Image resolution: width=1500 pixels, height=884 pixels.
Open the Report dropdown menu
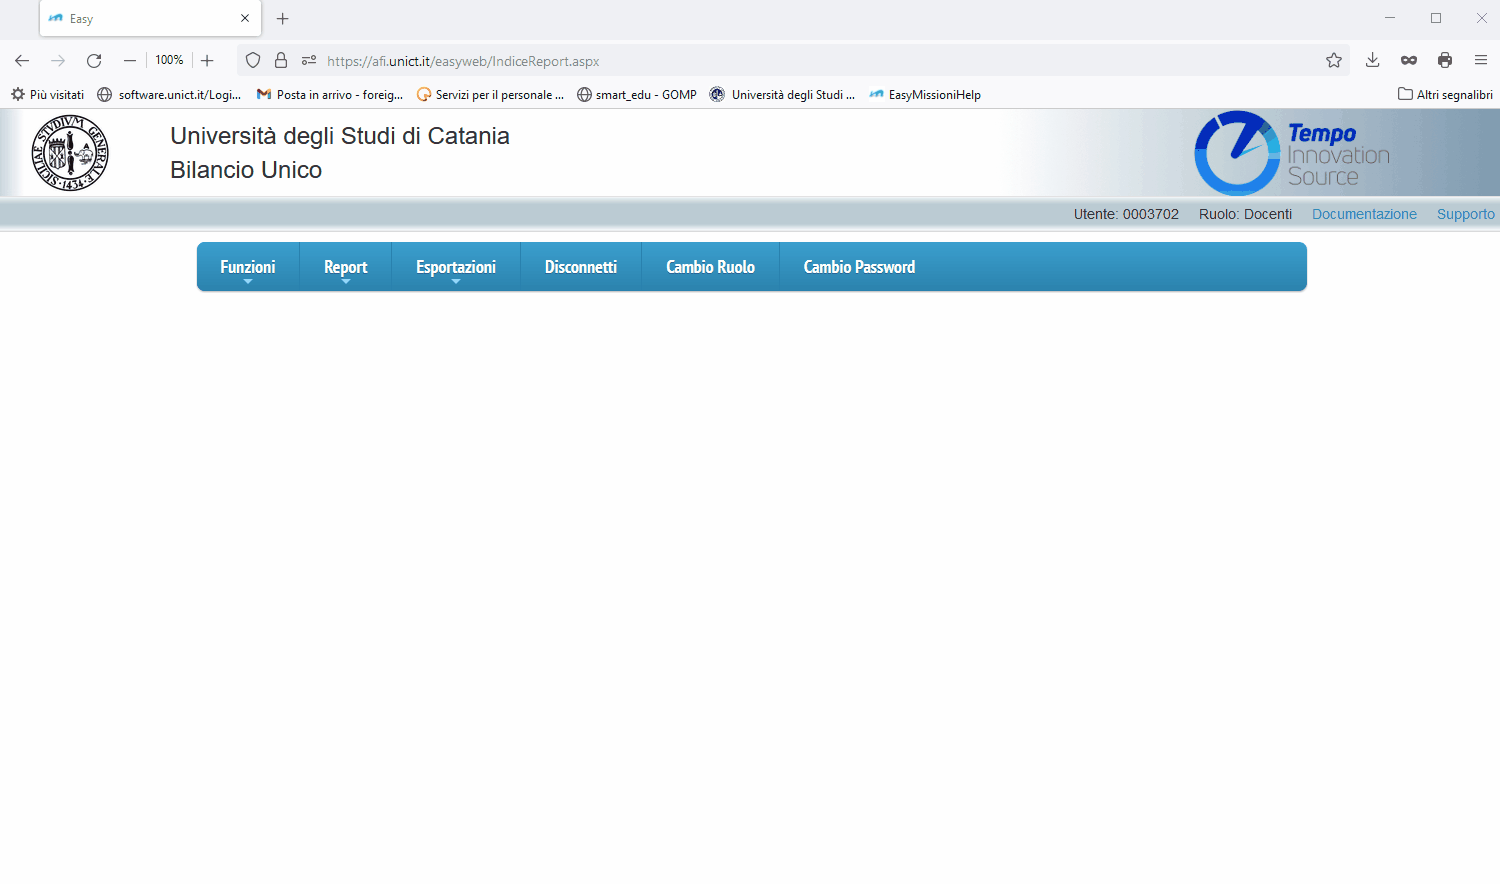pos(346,267)
